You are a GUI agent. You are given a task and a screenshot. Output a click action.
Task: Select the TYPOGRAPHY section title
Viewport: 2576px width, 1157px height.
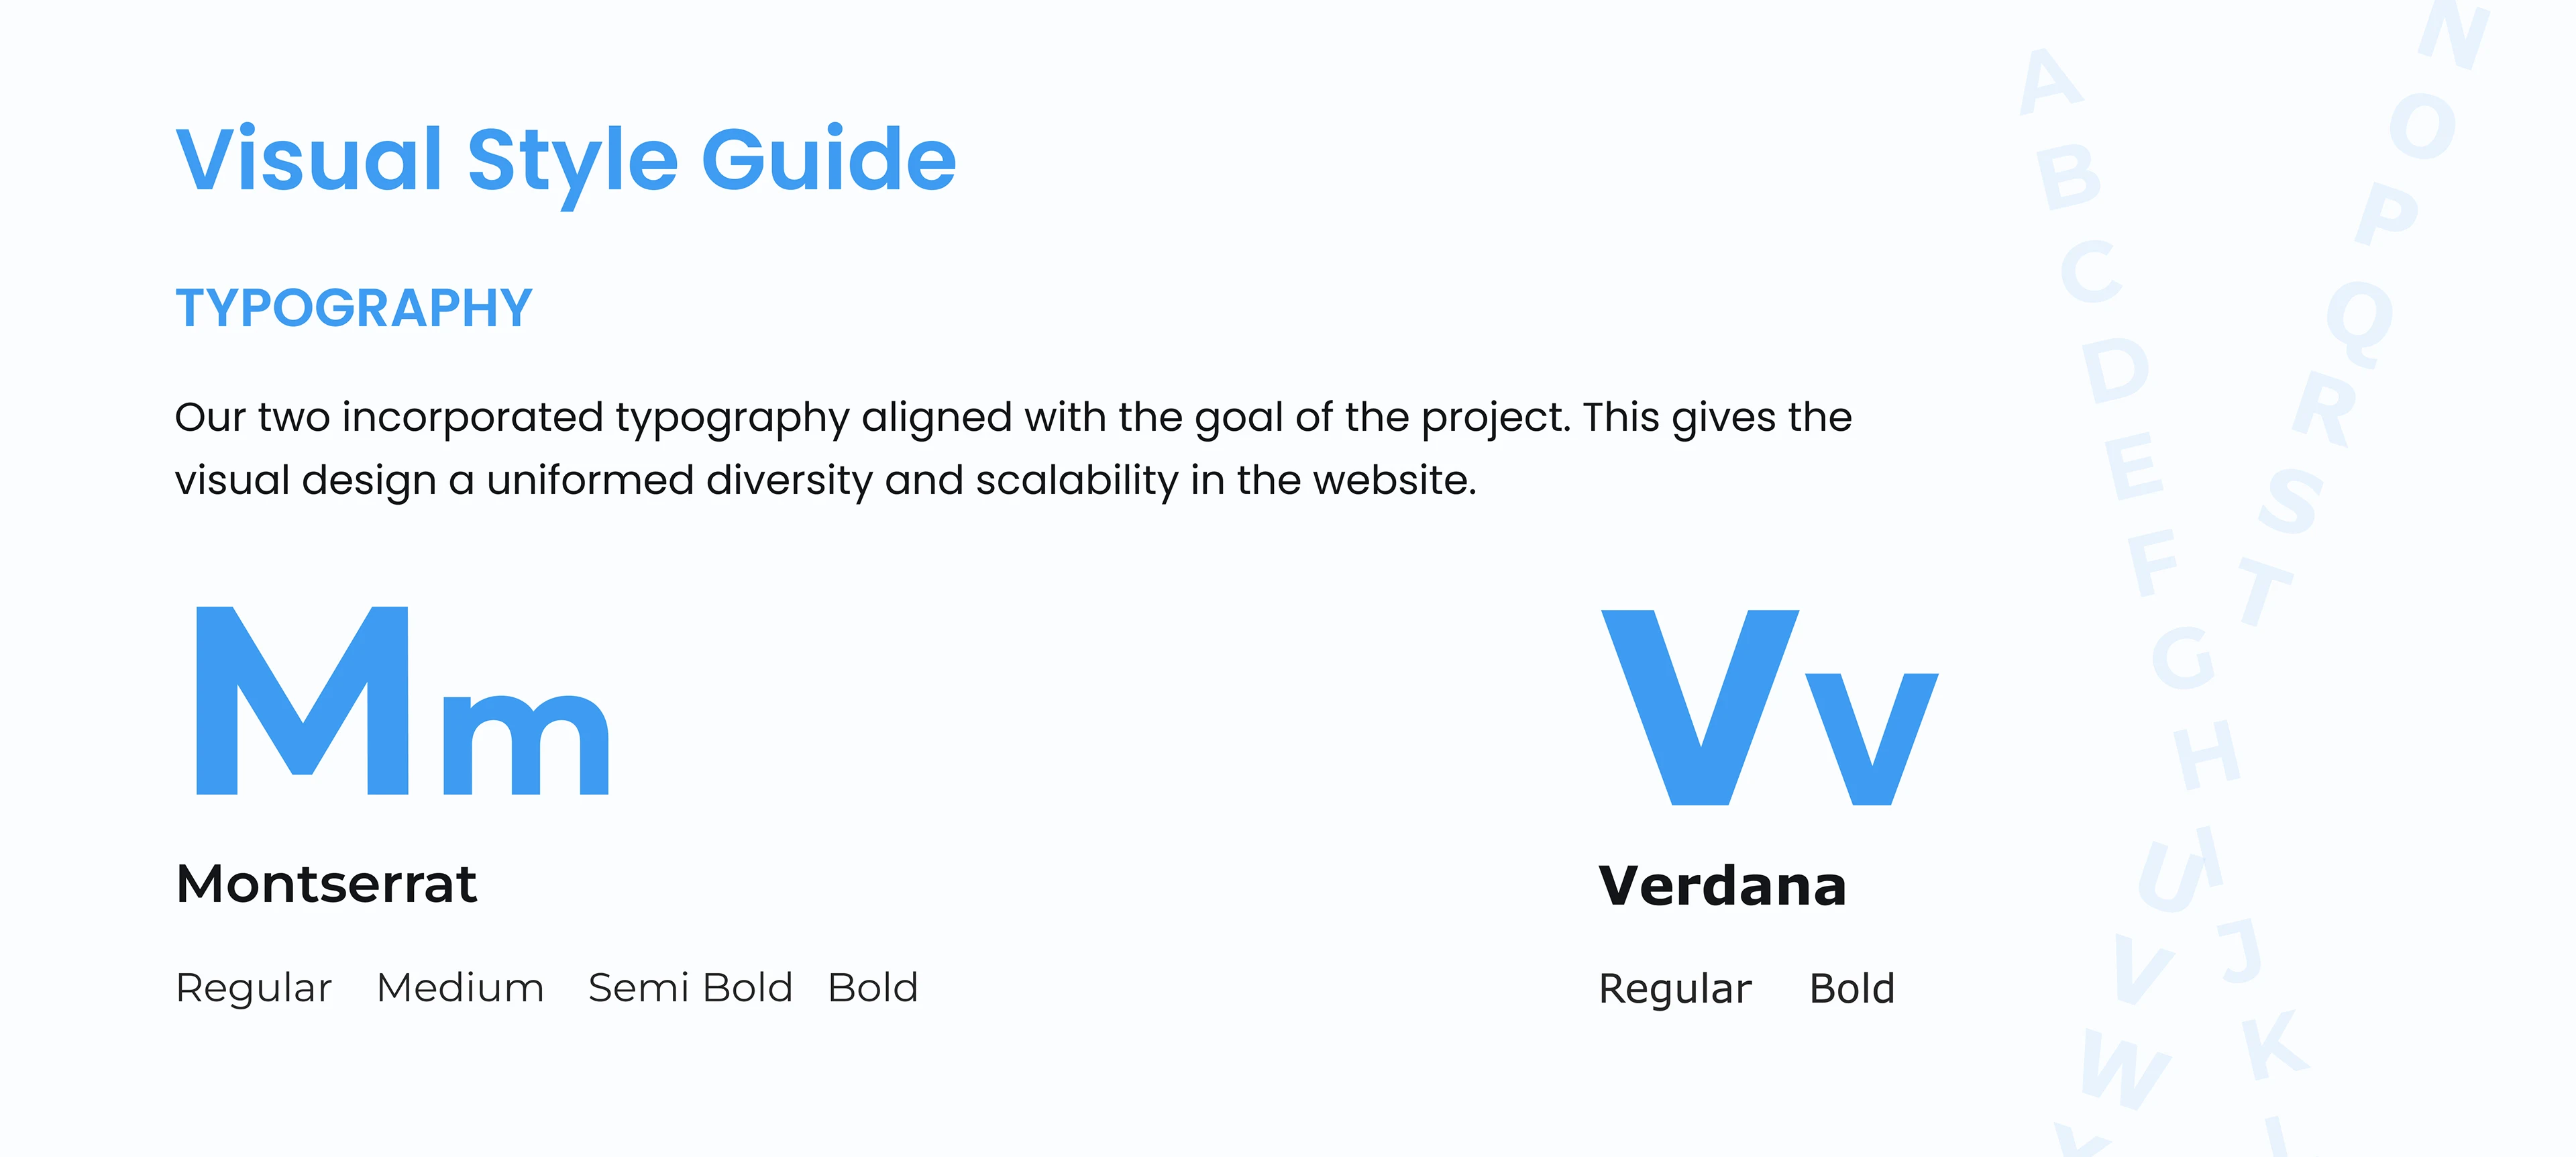(354, 308)
